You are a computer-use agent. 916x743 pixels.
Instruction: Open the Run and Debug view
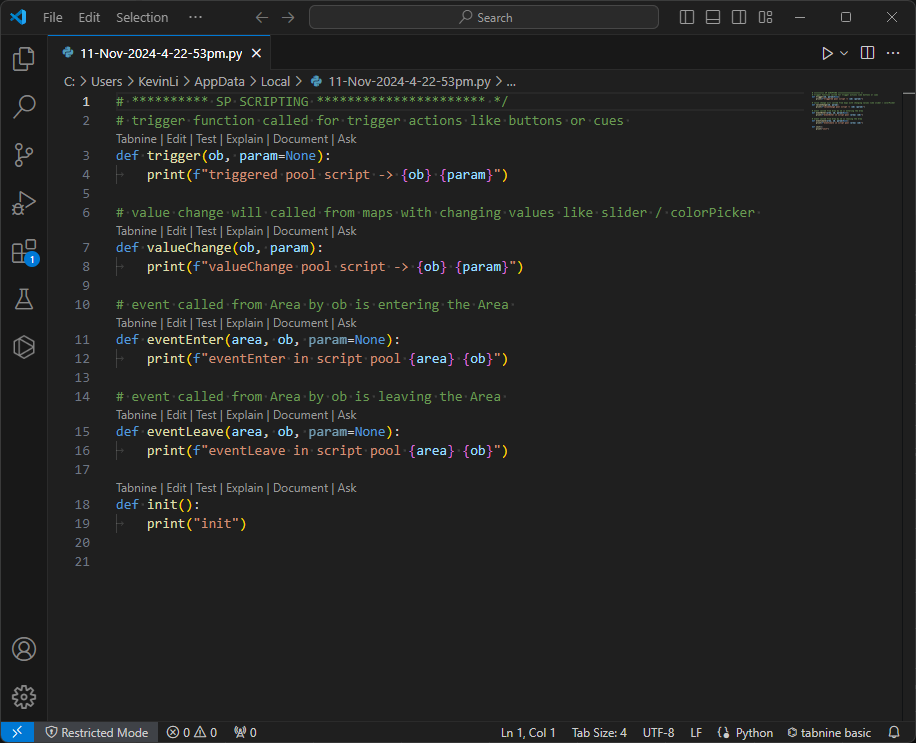click(24, 203)
